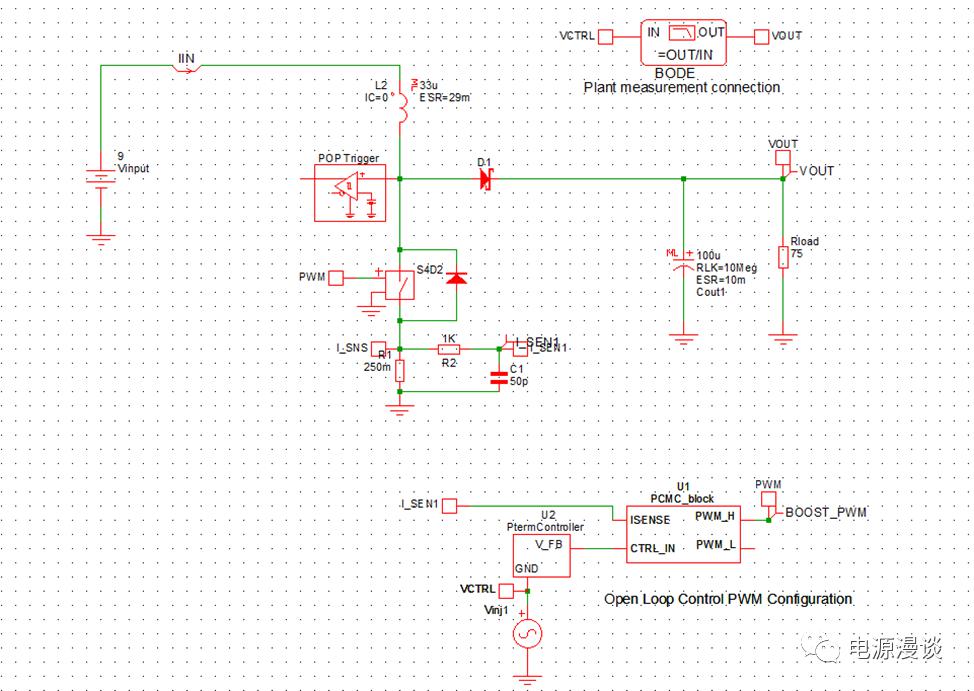Click the 'Open Loop Control PWM Configuration' label
The image size is (974, 691).
point(727,599)
